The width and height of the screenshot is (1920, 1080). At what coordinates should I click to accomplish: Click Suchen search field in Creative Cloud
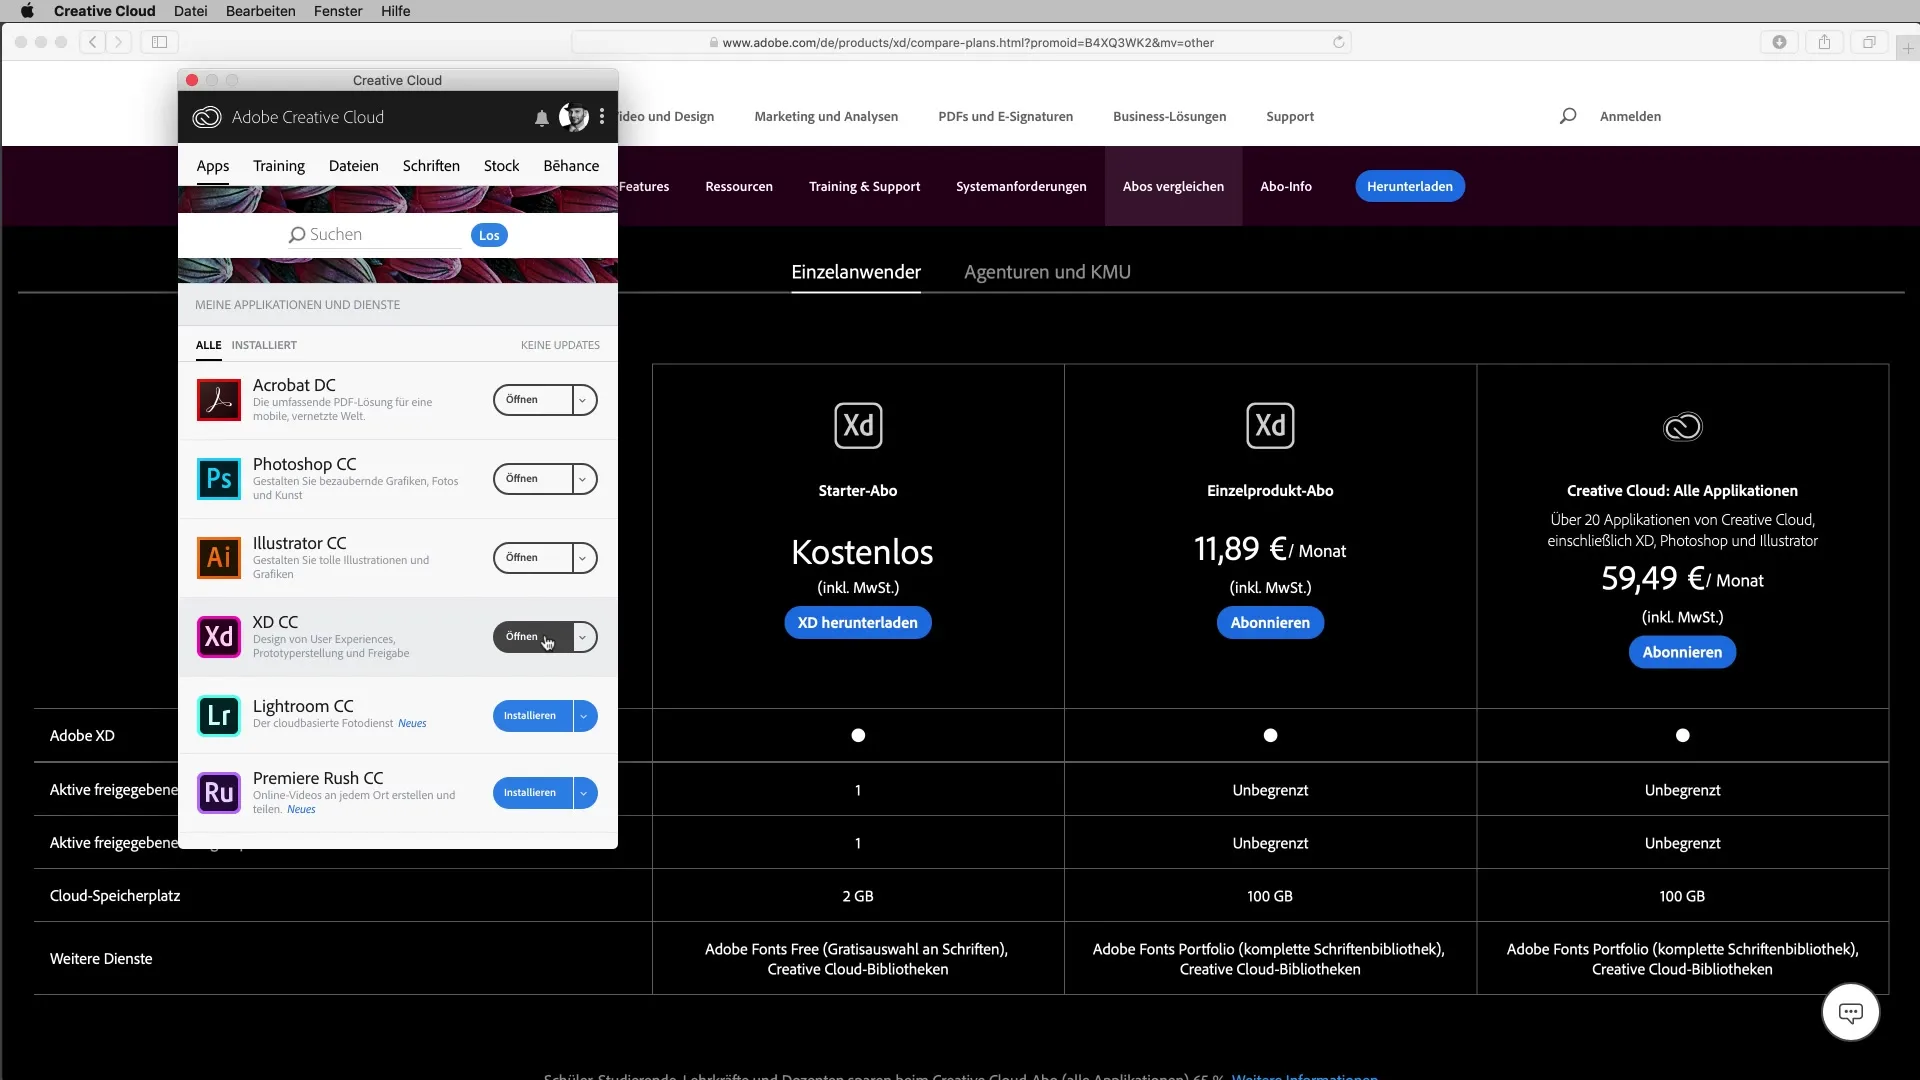pyautogui.click(x=375, y=235)
